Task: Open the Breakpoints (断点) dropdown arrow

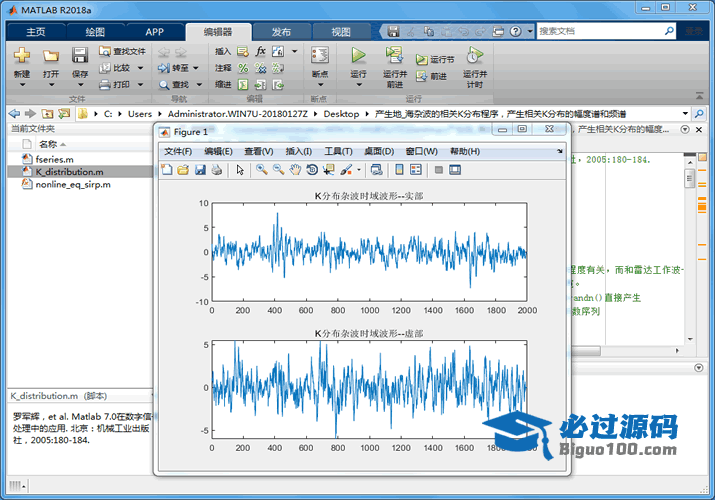Action: point(320,85)
